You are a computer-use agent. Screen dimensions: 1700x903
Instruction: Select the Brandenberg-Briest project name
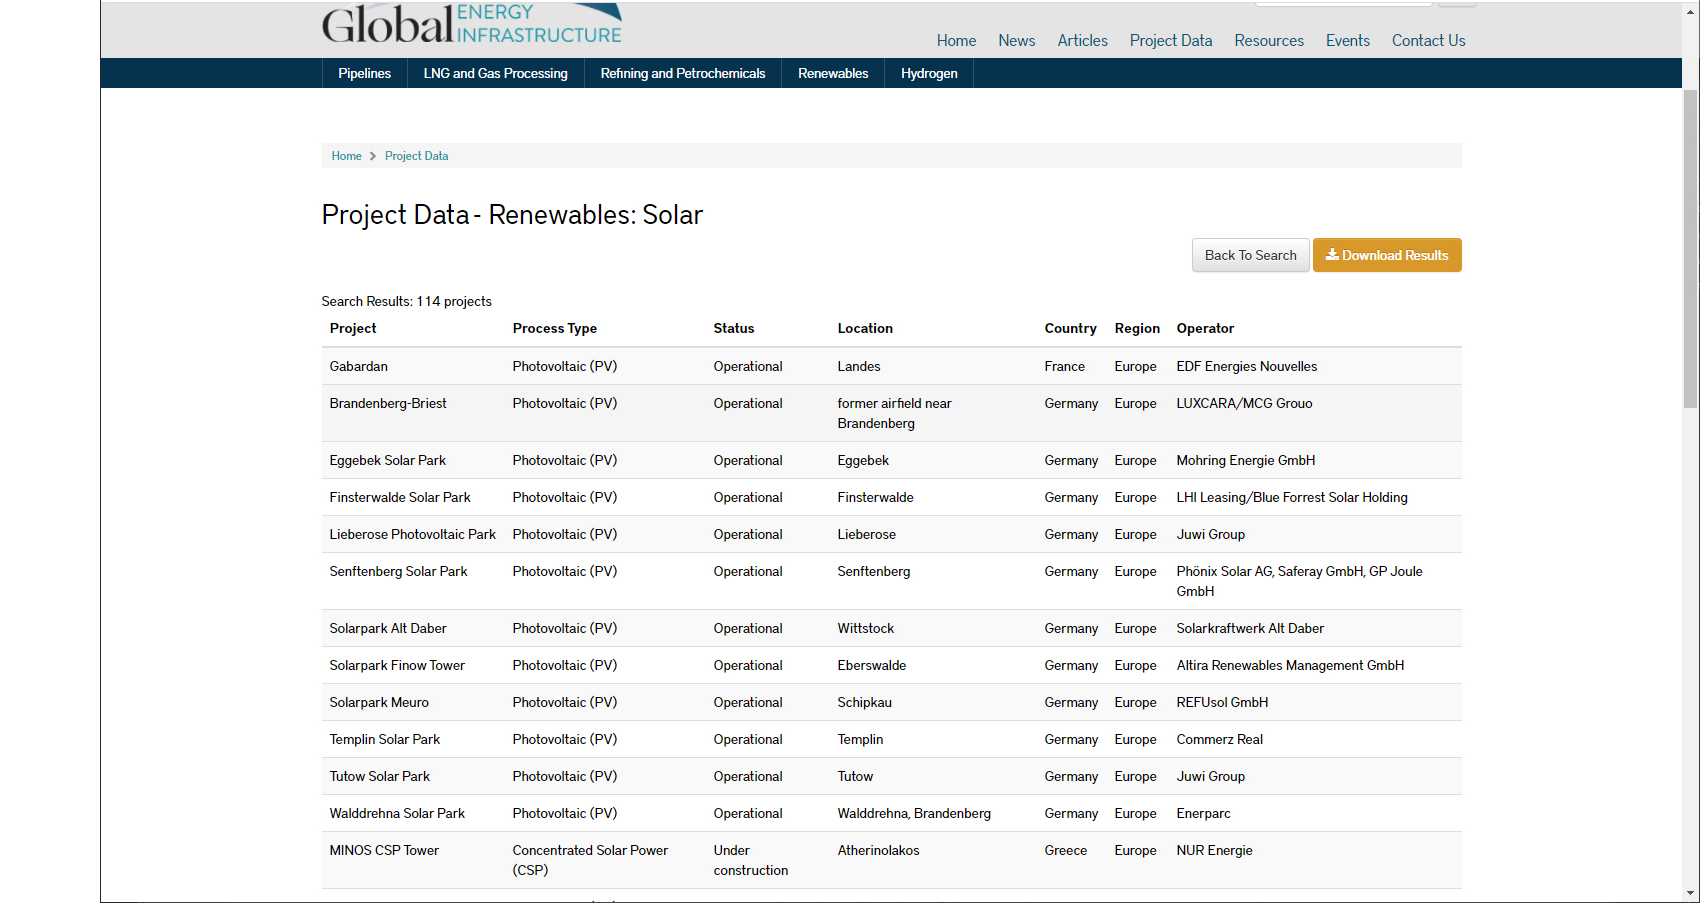point(388,403)
